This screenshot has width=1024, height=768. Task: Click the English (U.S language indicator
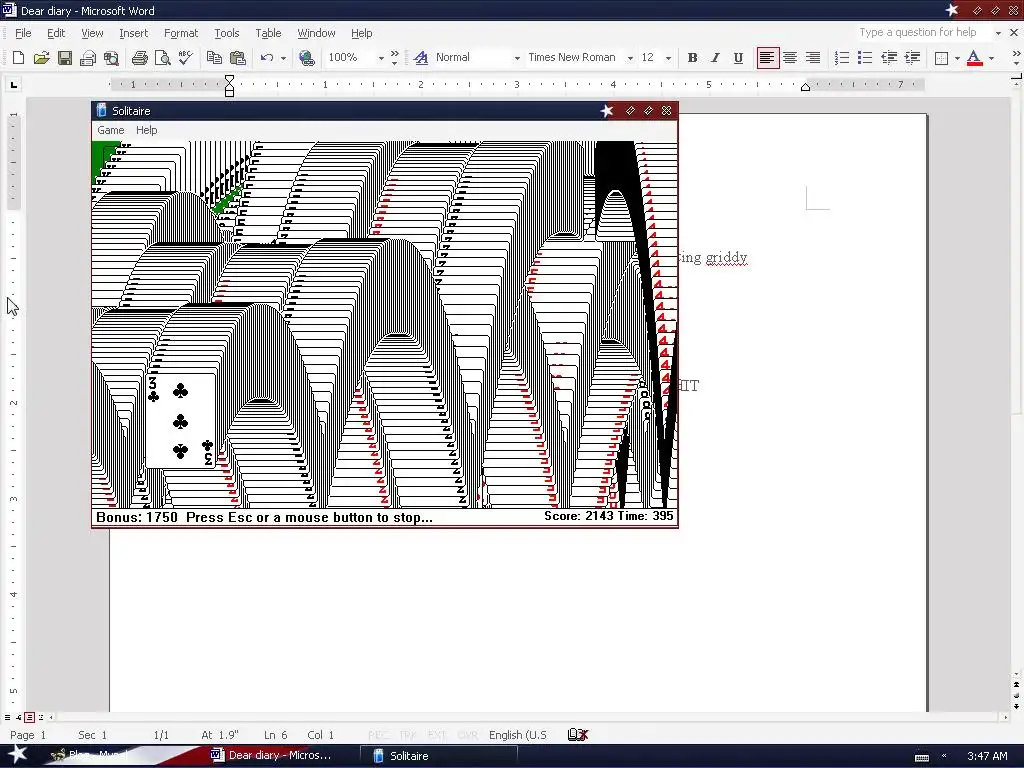tap(518, 735)
